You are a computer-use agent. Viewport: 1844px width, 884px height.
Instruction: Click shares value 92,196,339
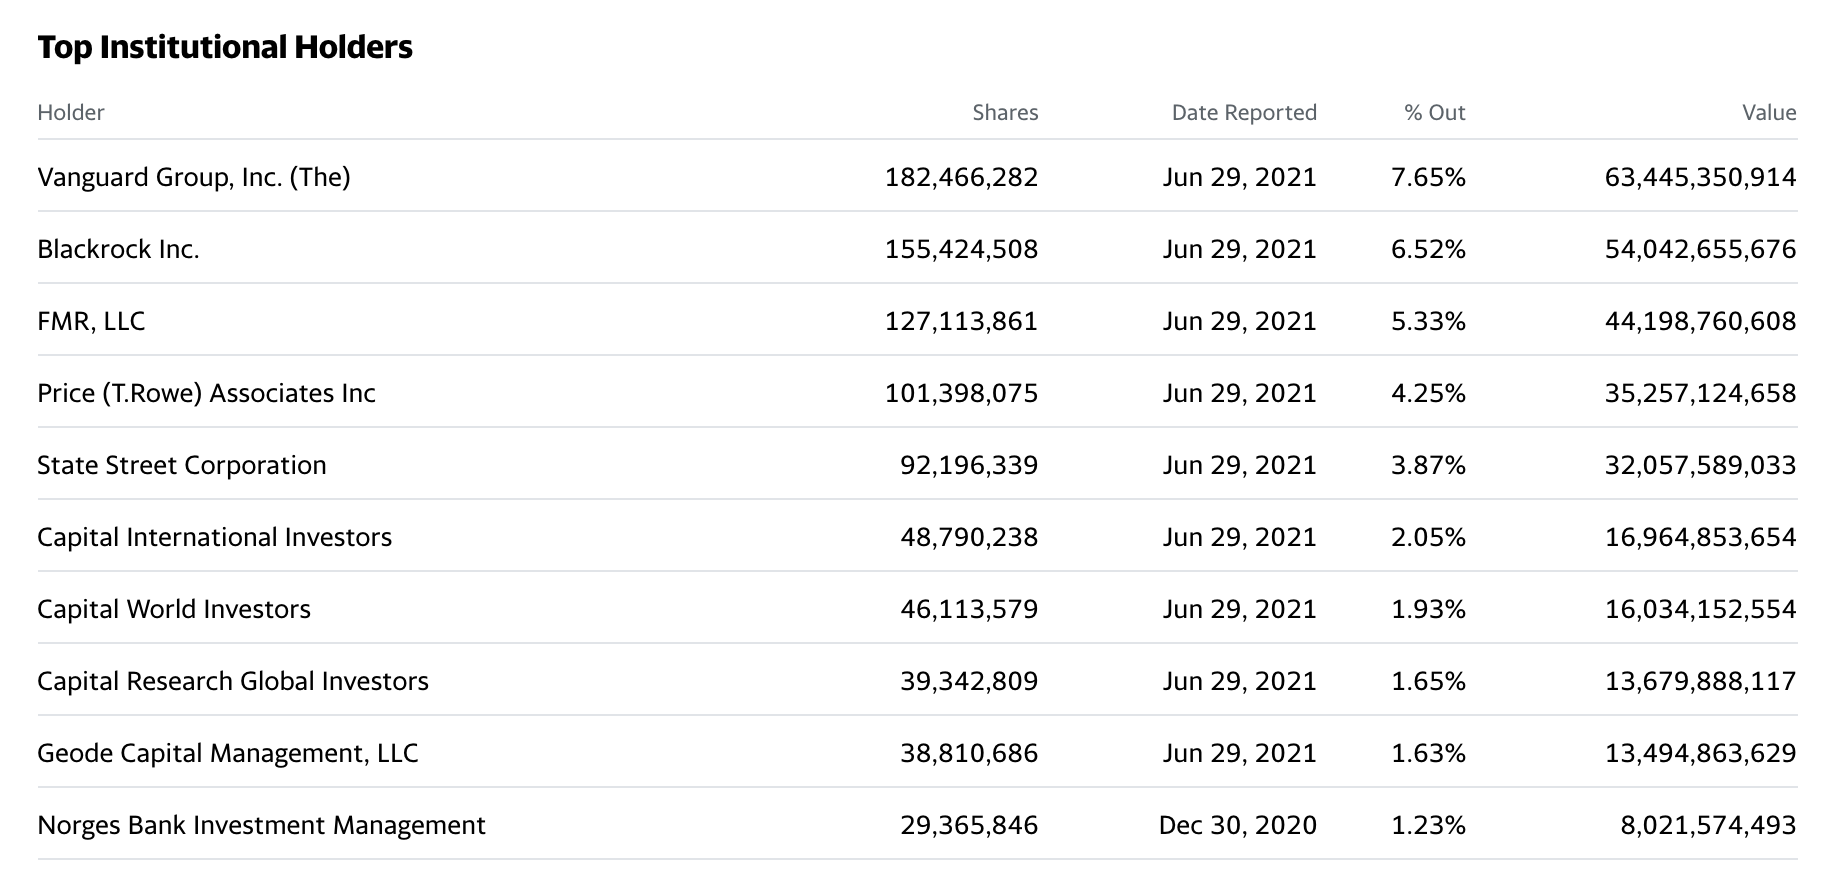[x=969, y=465]
